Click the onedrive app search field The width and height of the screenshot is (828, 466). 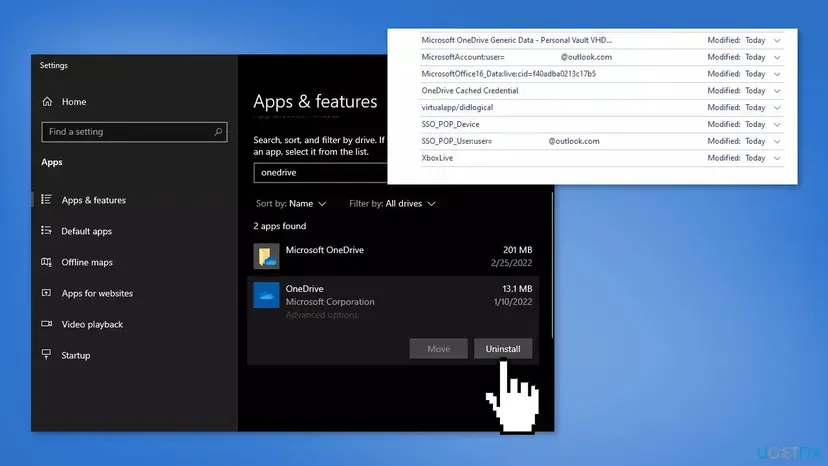pos(321,173)
